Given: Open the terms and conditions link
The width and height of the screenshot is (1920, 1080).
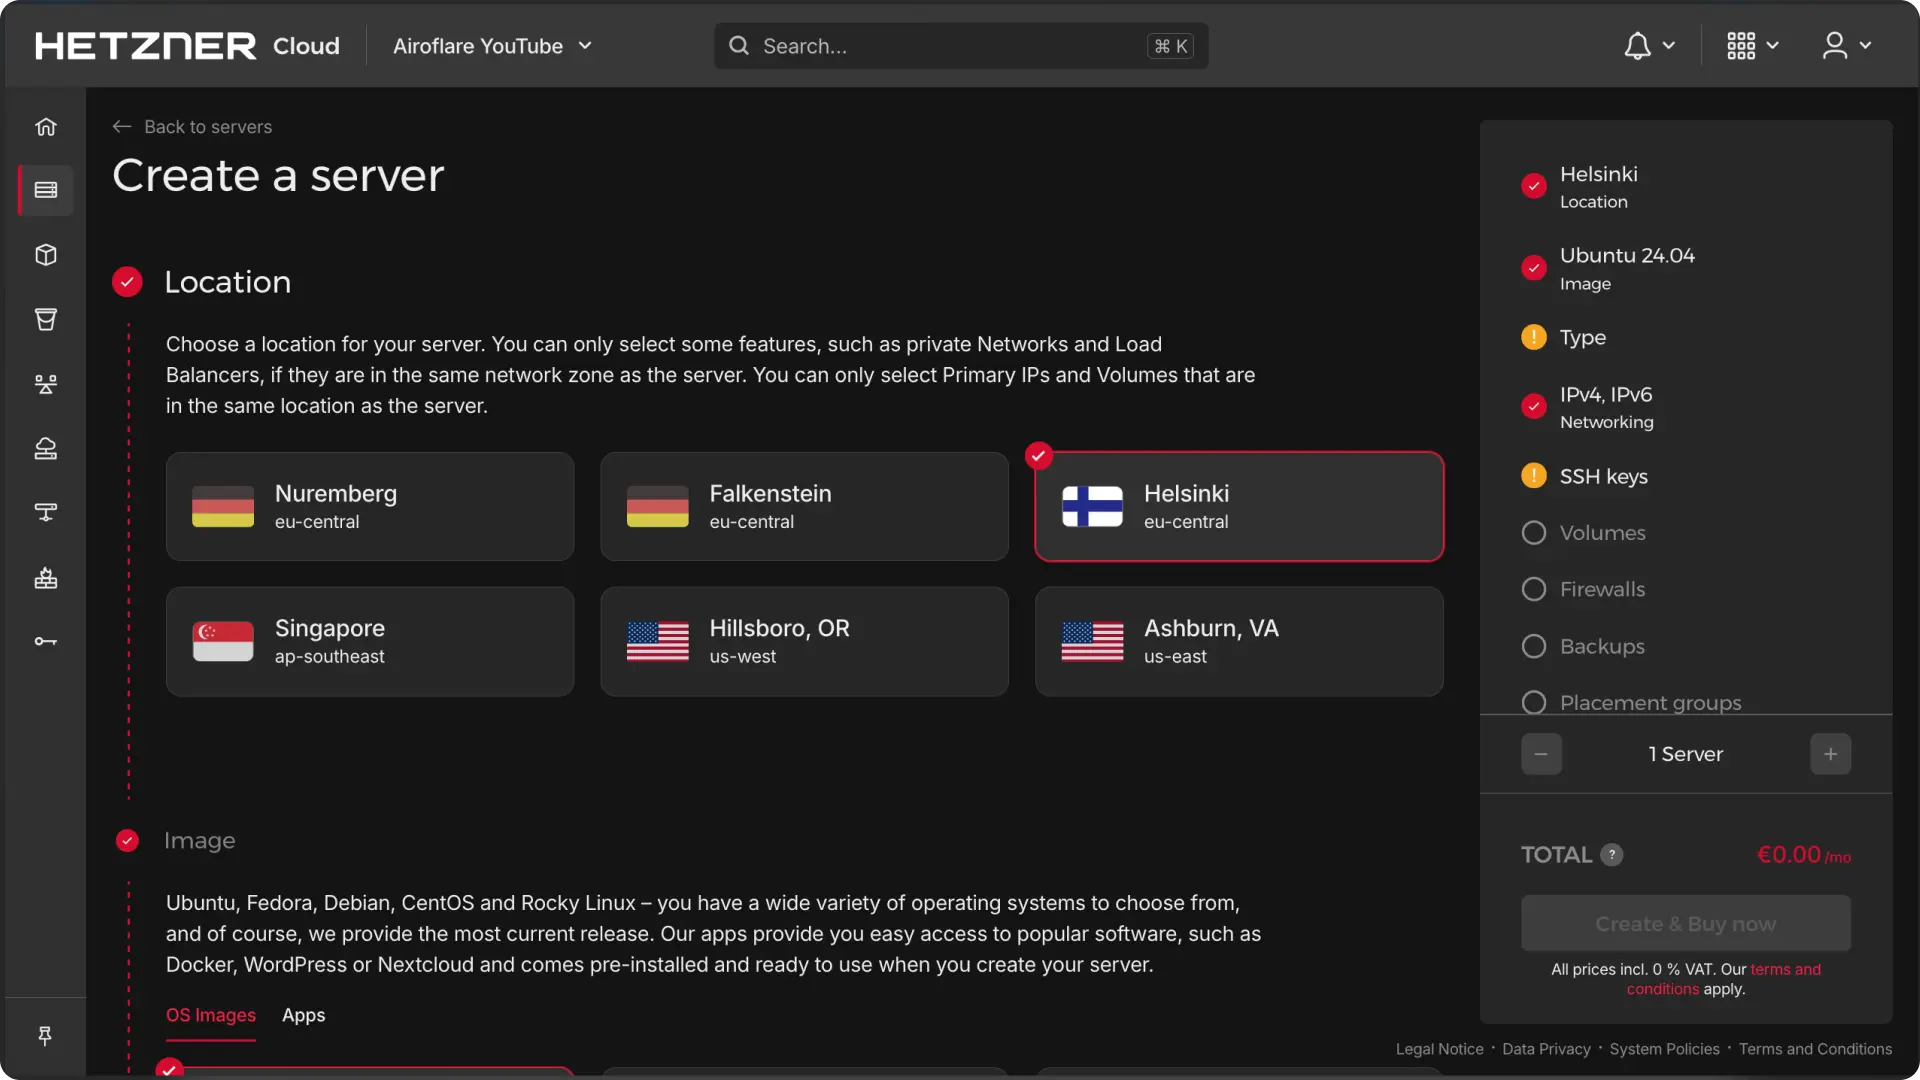Looking at the screenshot, I should click(x=1785, y=970).
